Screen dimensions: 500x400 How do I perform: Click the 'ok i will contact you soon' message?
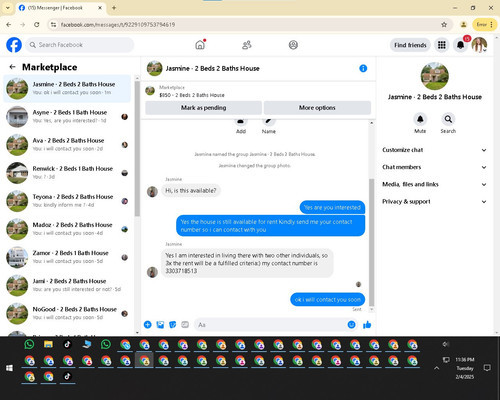point(328,299)
